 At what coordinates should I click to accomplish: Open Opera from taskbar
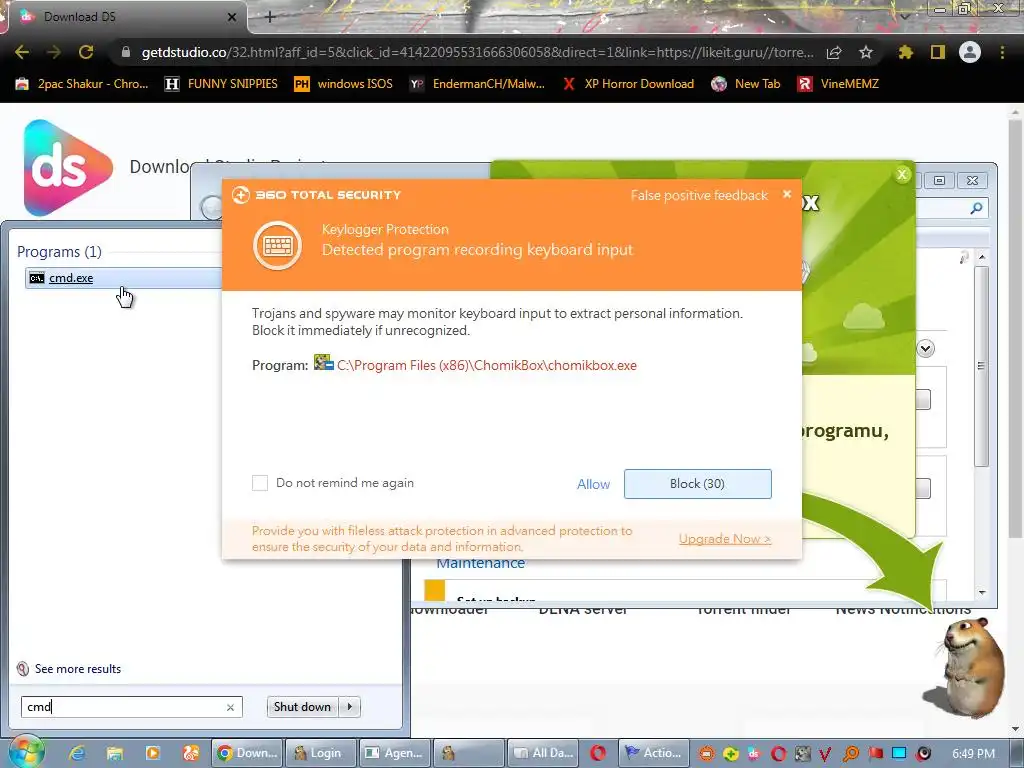[598, 753]
